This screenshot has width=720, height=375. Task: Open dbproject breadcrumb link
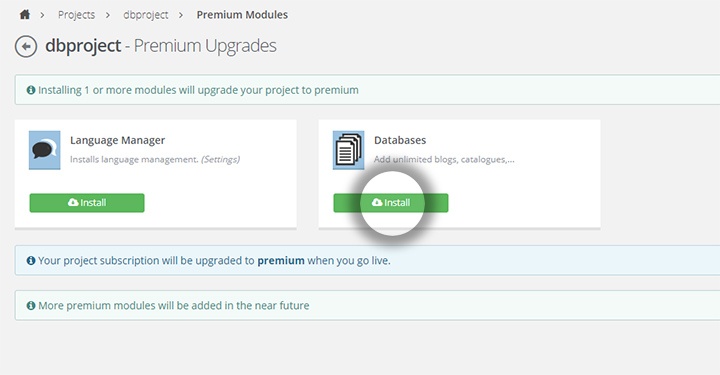coord(146,15)
